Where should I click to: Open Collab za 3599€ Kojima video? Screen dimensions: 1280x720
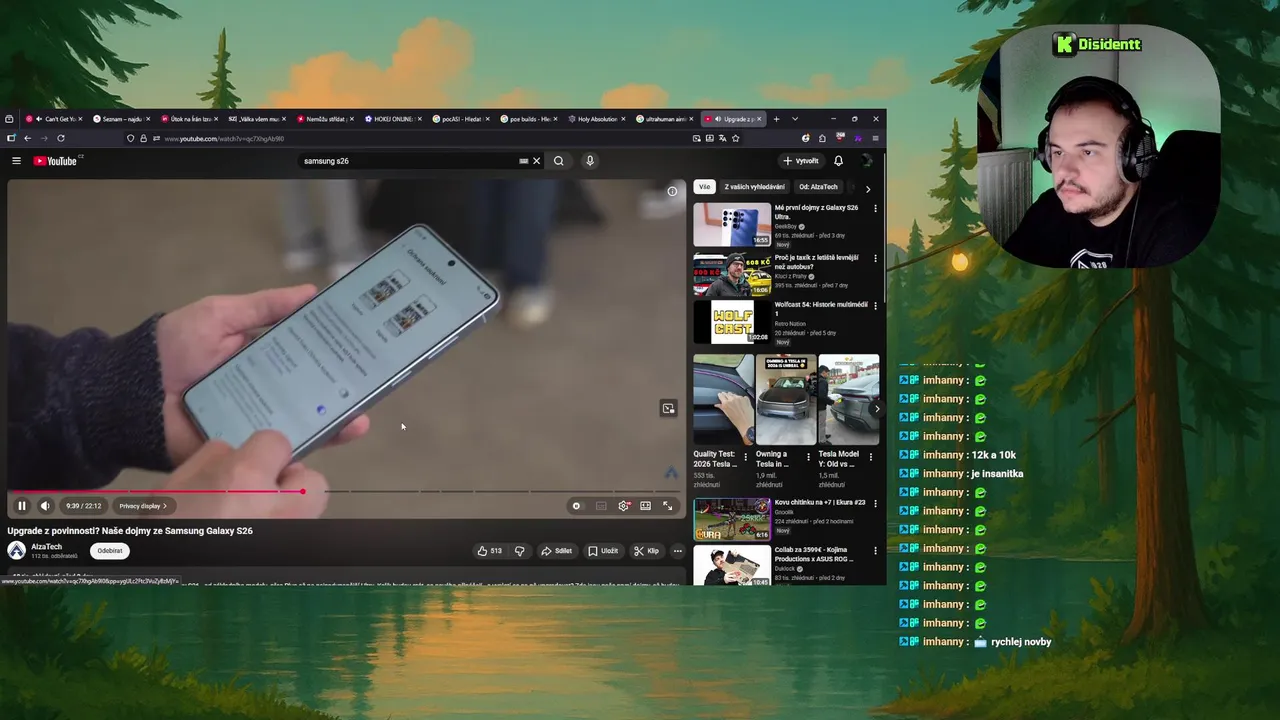pos(732,566)
